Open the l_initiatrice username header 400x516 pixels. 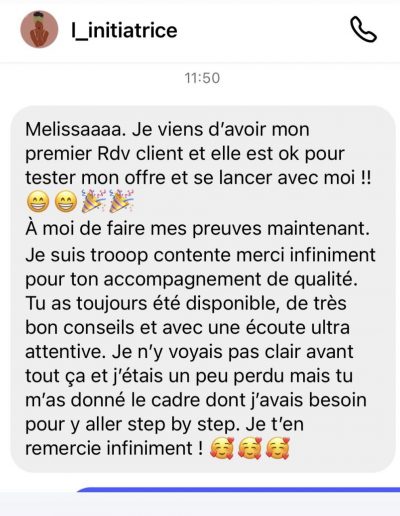(124, 31)
